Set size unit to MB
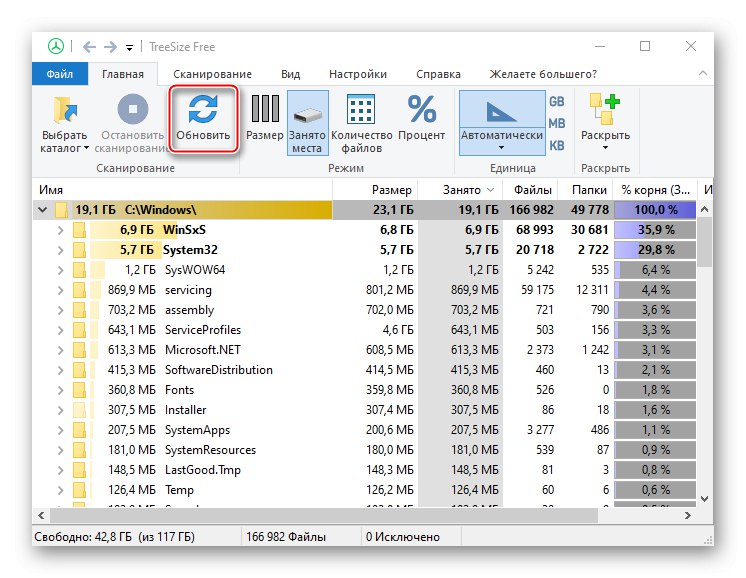The width and height of the screenshot is (746, 578). click(557, 123)
